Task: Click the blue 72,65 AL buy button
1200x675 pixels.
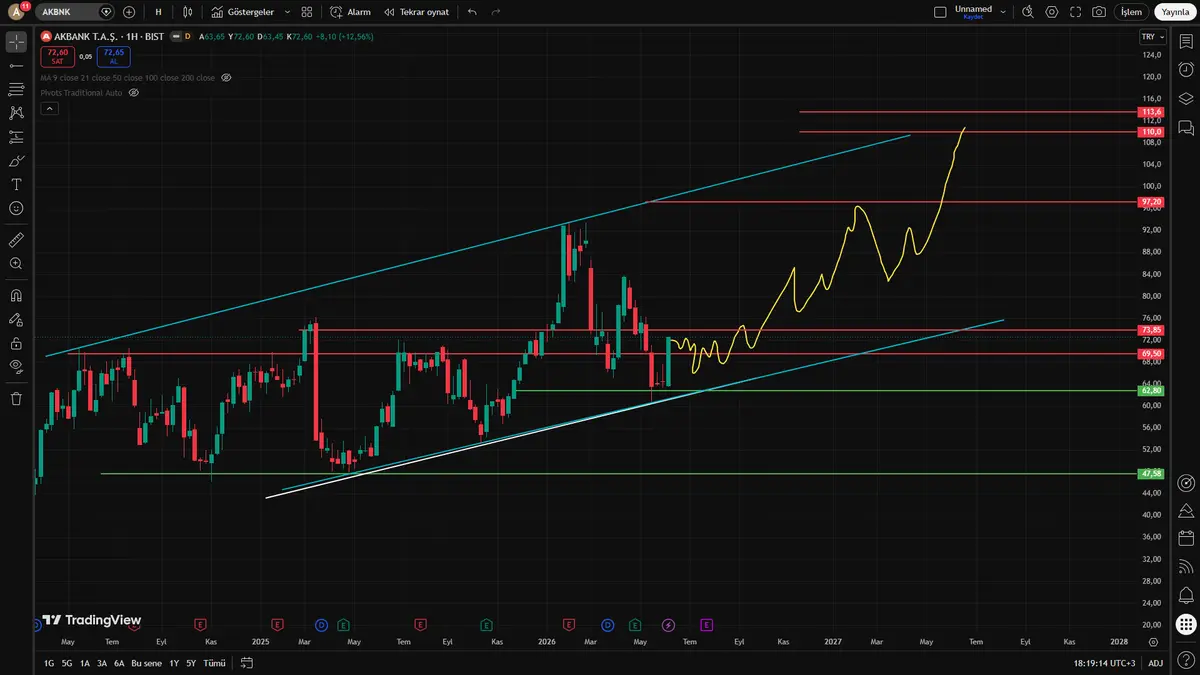Action: (x=113, y=55)
